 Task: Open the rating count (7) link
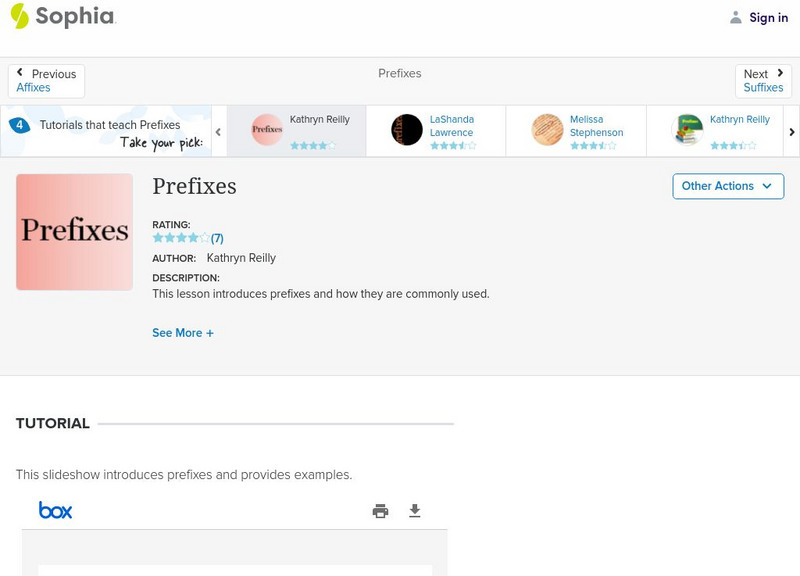[x=217, y=238]
